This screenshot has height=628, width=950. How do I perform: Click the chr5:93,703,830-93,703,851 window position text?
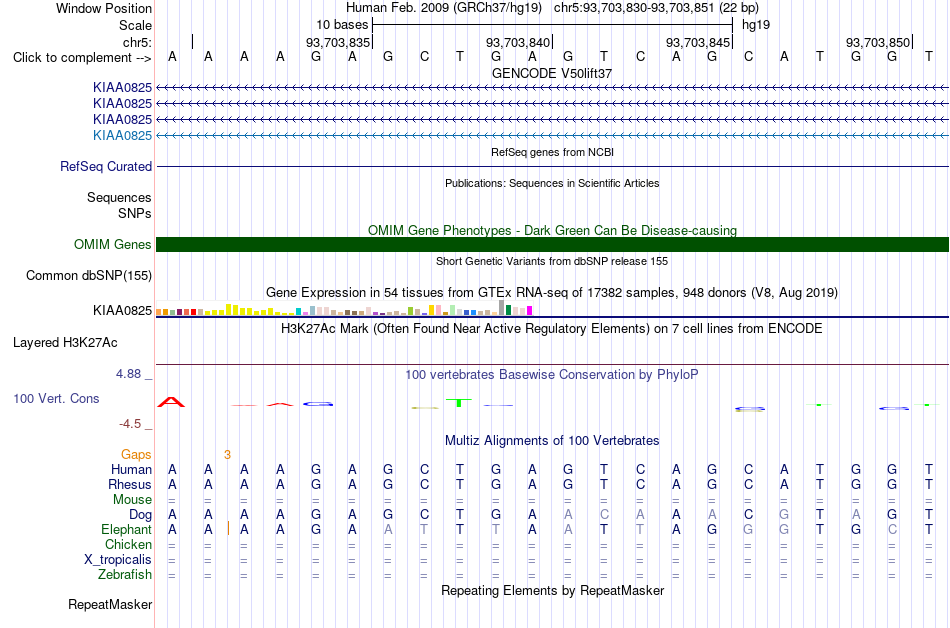click(x=656, y=8)
